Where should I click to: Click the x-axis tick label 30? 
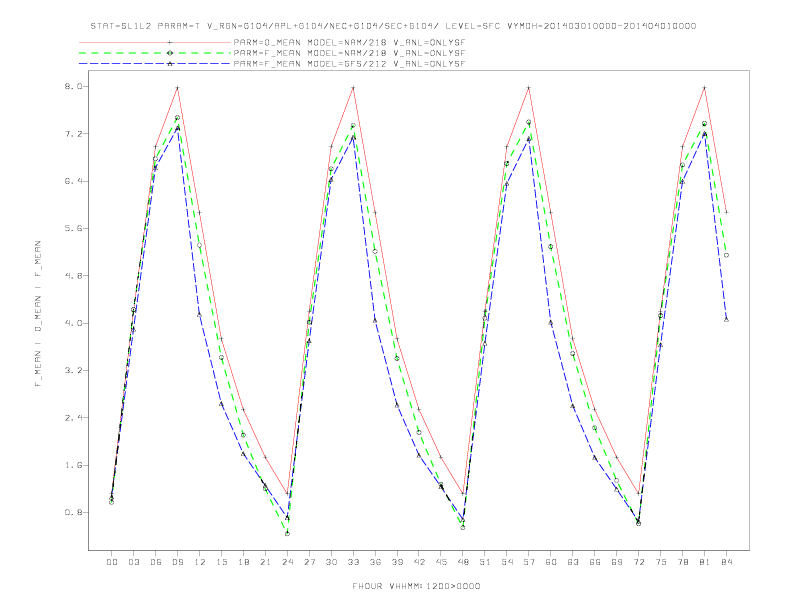[x=331, y=562]
